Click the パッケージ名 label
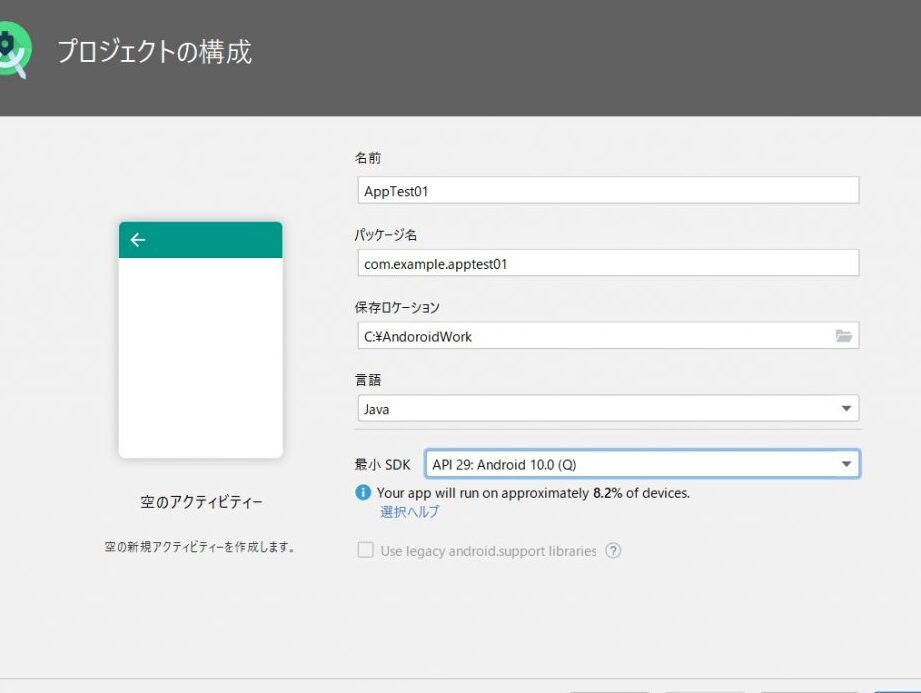Image resolution: width=921 pixels, height=693 pixels. click(386, 235)
